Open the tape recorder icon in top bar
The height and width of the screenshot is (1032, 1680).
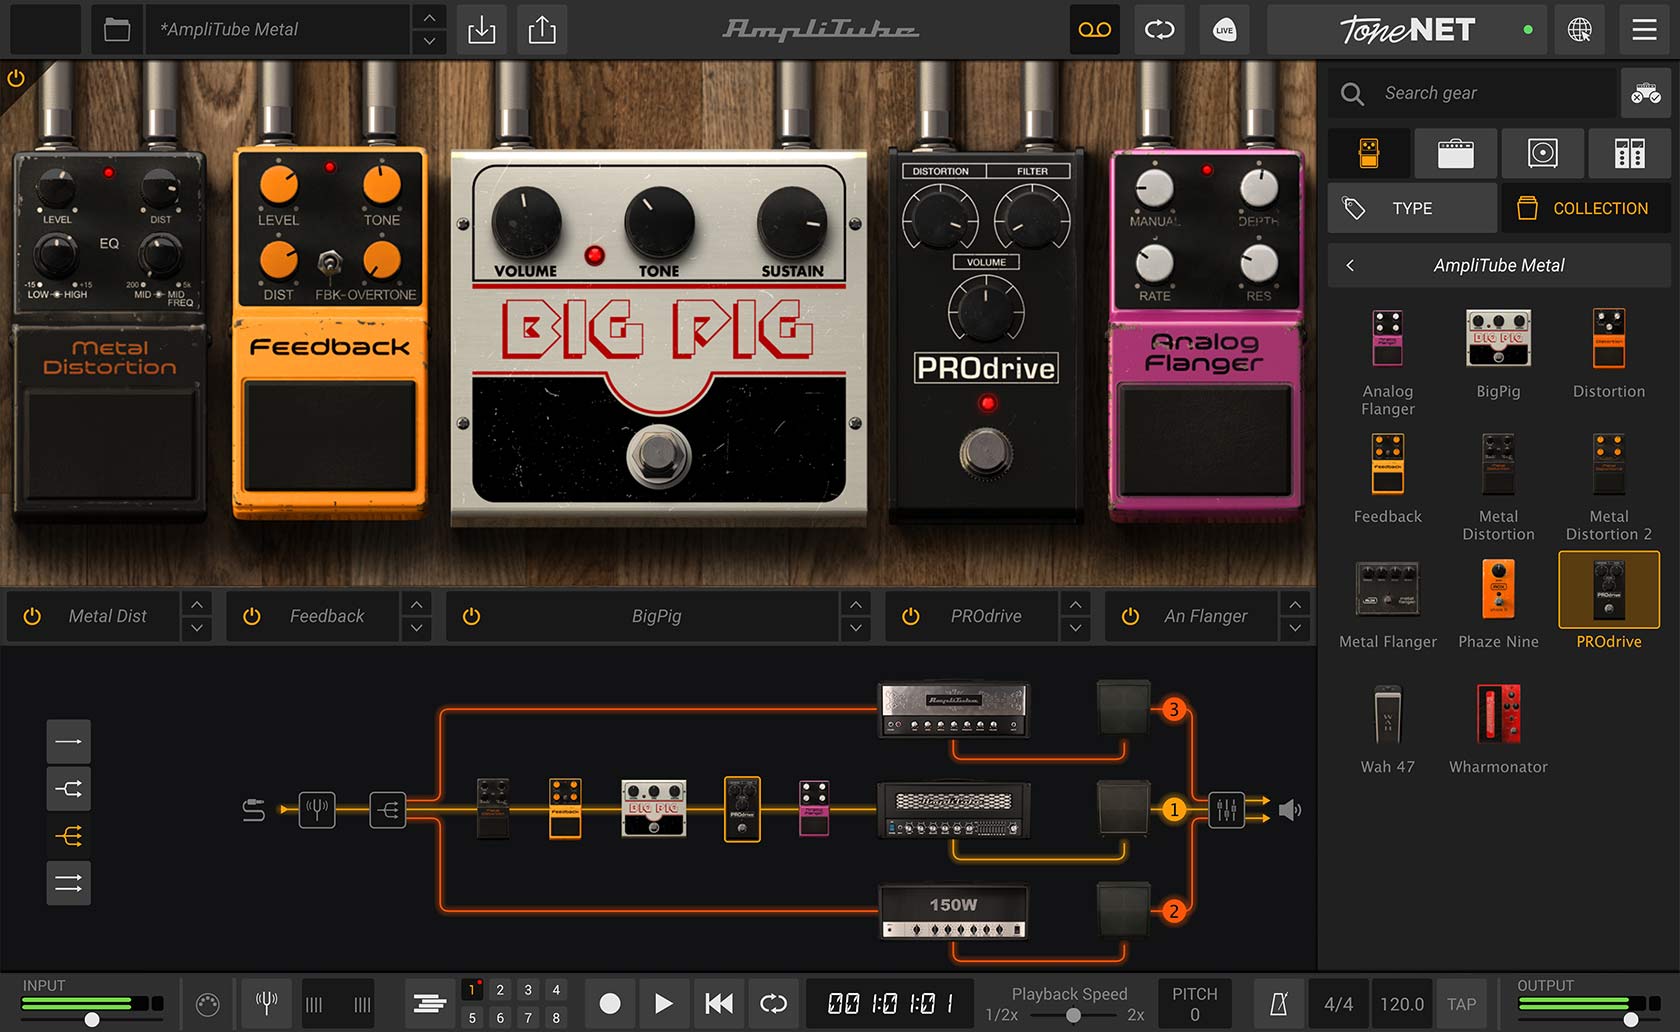[1095, 30]
